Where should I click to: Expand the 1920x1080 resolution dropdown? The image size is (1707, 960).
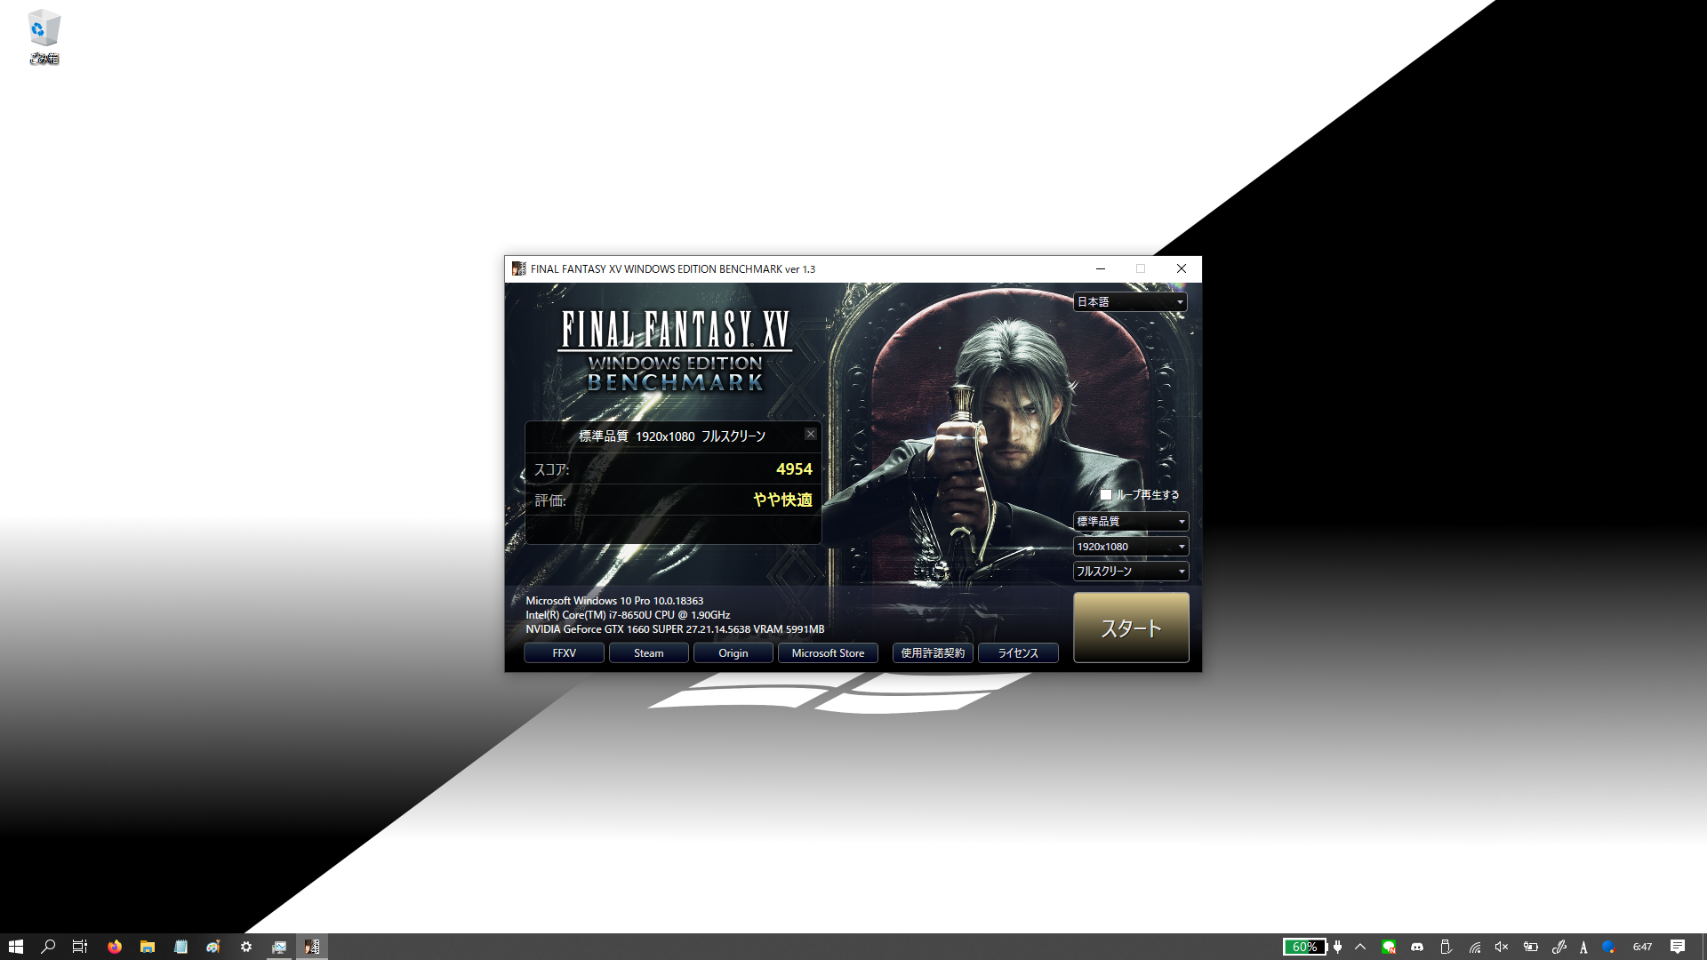1130,546
